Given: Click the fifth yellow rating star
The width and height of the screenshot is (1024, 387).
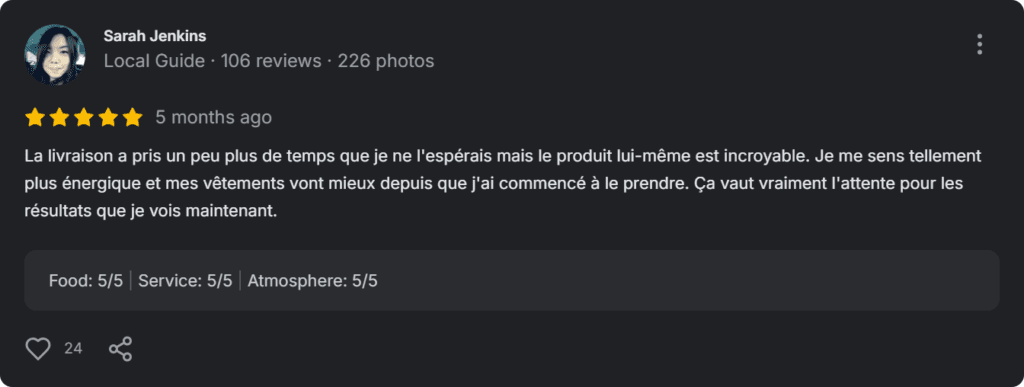Looking at the screenshot, I should 132,117.
